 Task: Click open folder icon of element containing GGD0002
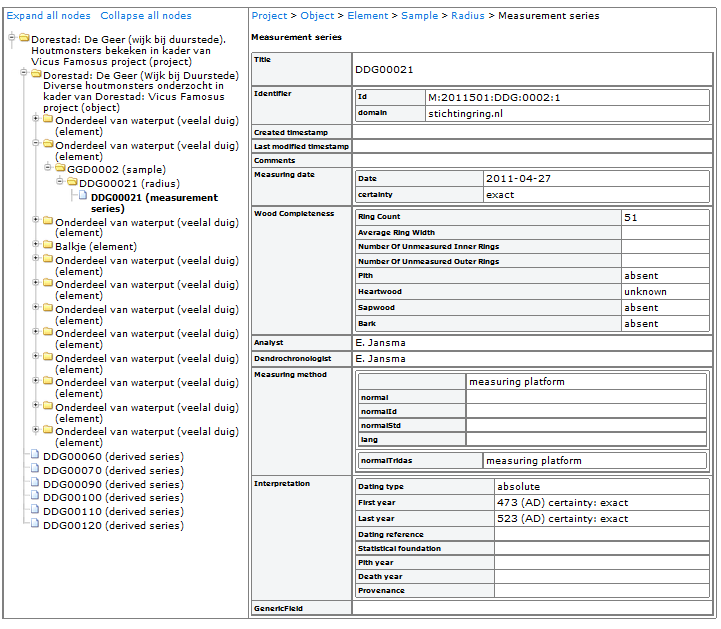[x=48, y=143]
